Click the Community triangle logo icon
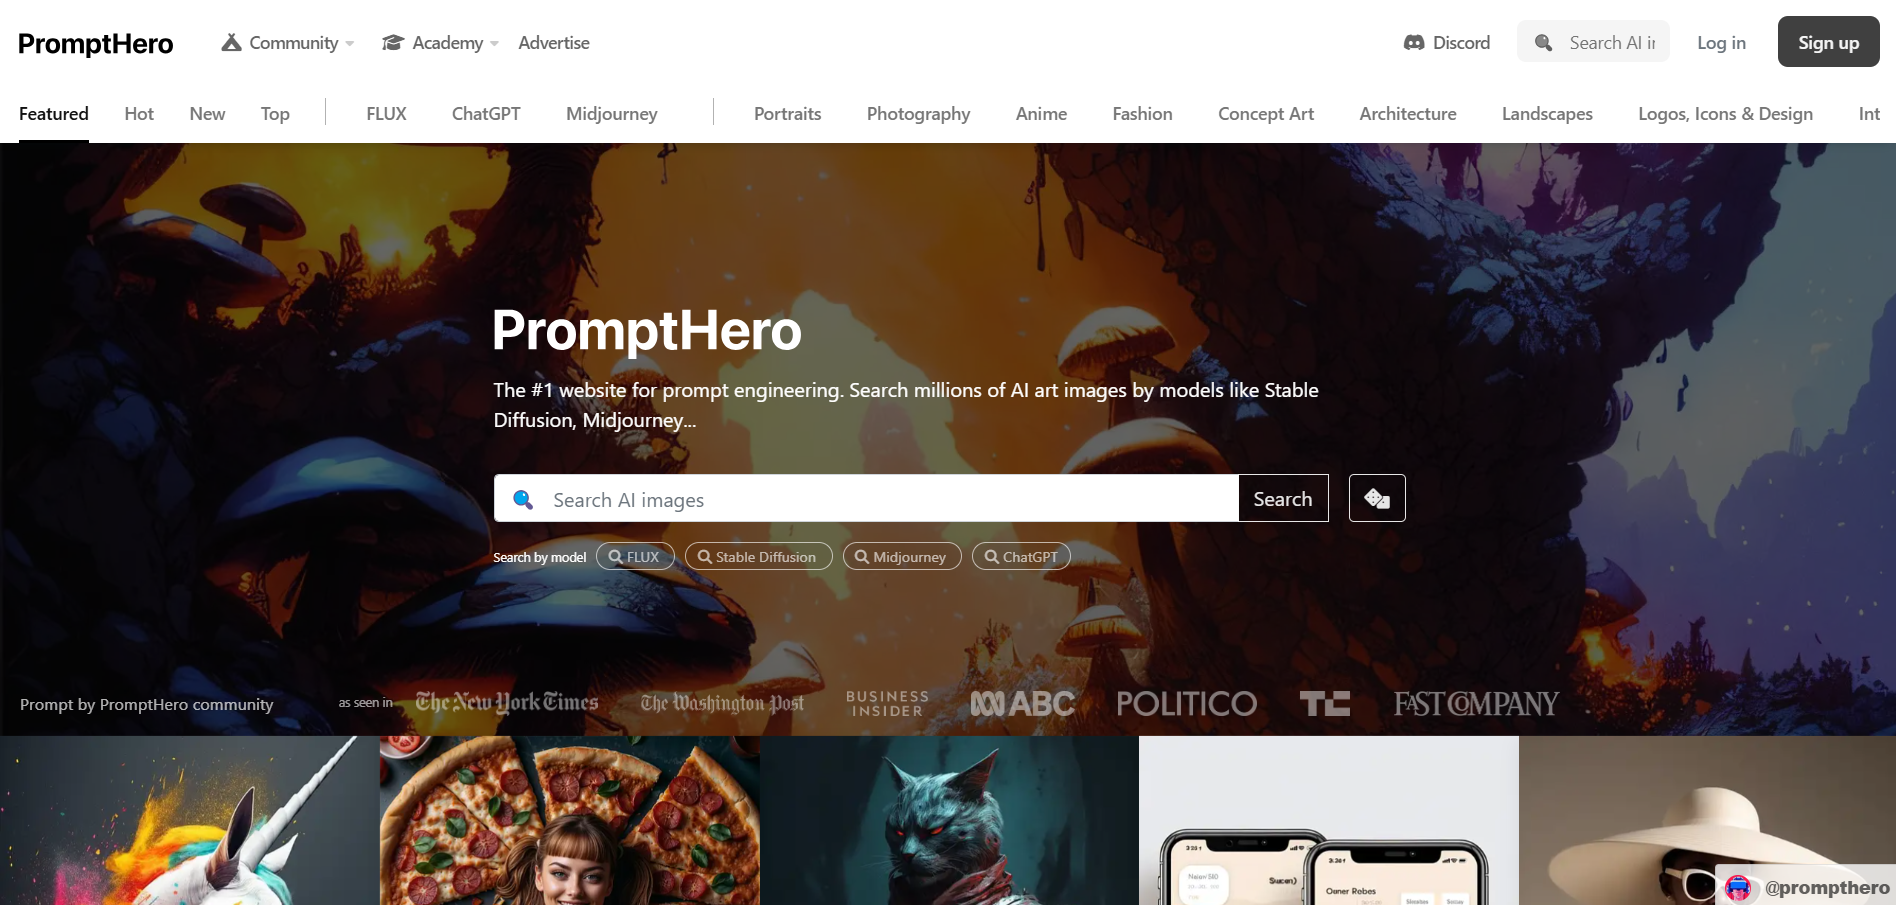 click(x=231, y=42)
